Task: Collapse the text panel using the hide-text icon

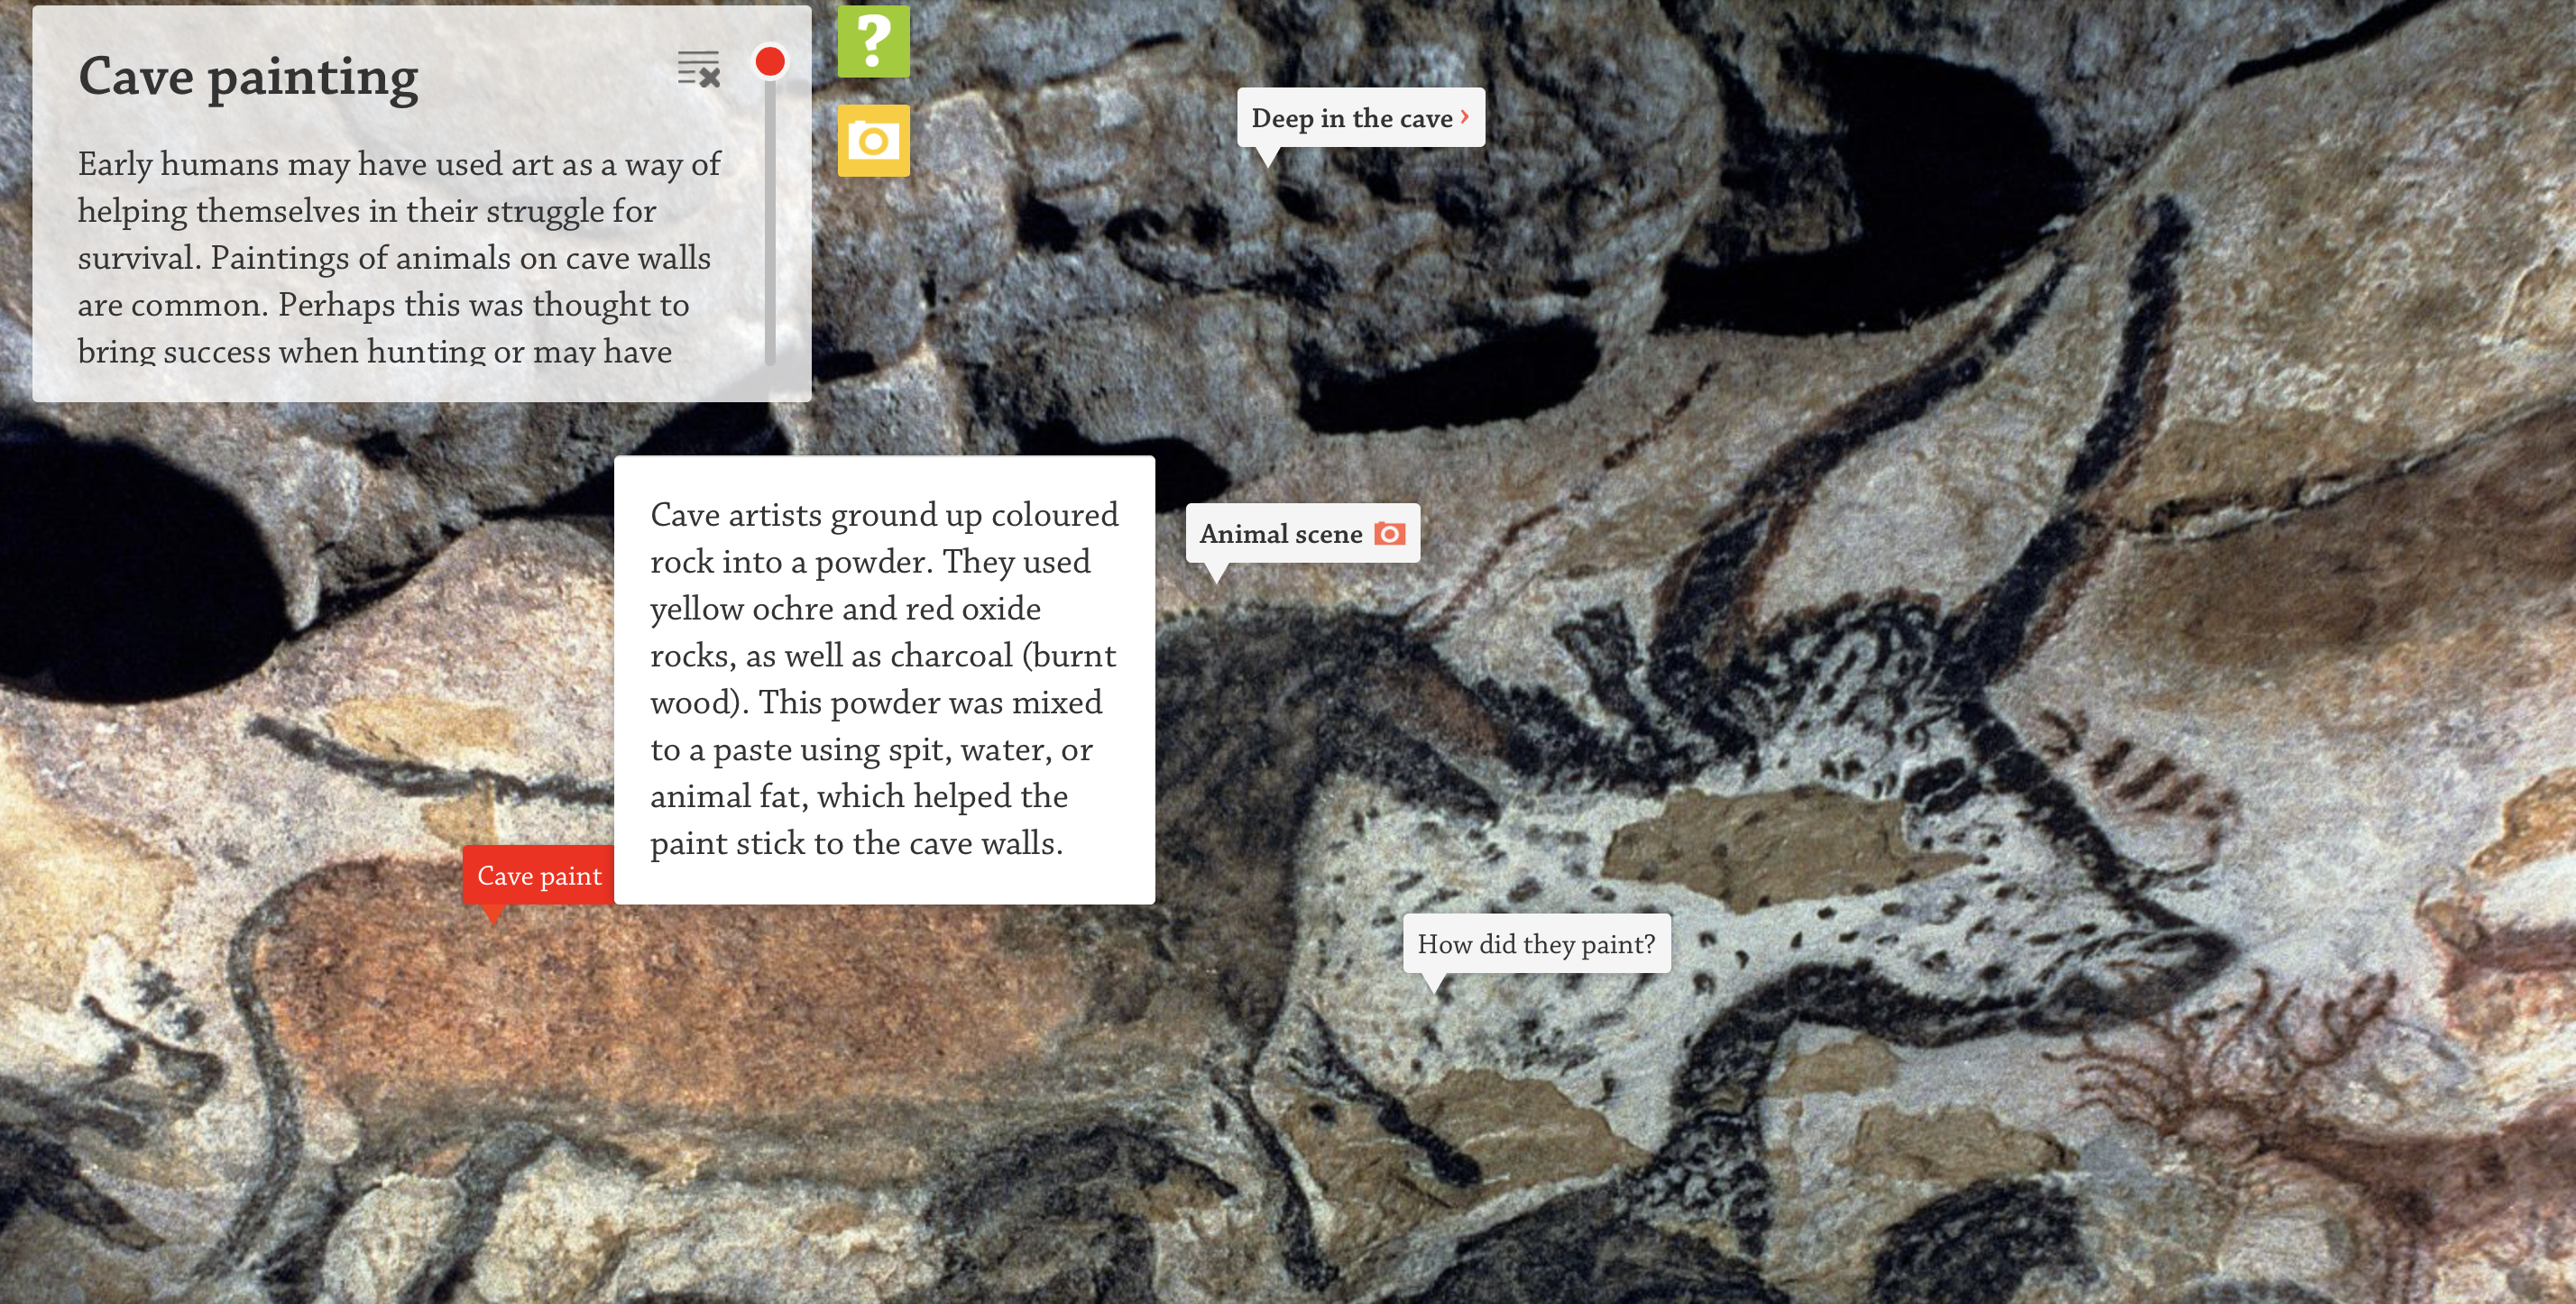Action: click(698, 68)
